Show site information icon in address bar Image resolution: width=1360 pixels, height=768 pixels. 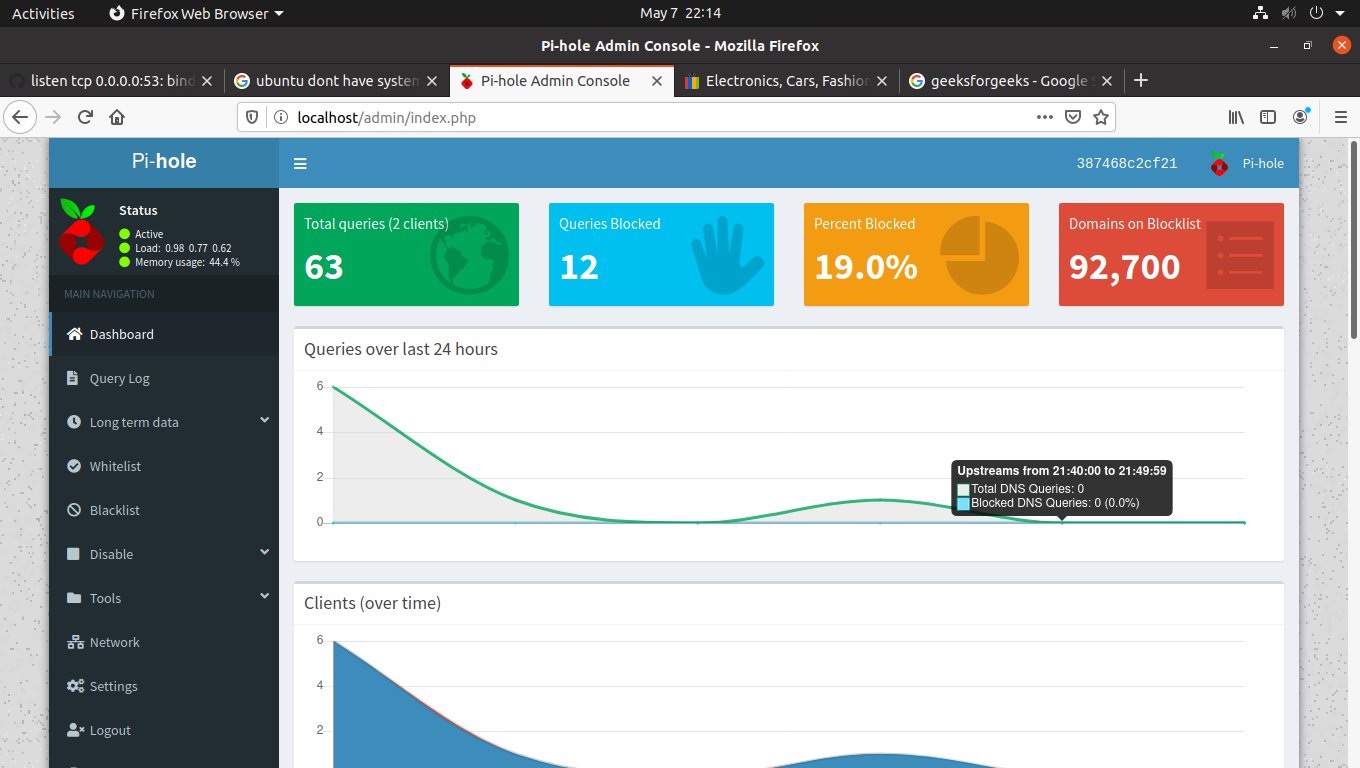tap(279, 117)
